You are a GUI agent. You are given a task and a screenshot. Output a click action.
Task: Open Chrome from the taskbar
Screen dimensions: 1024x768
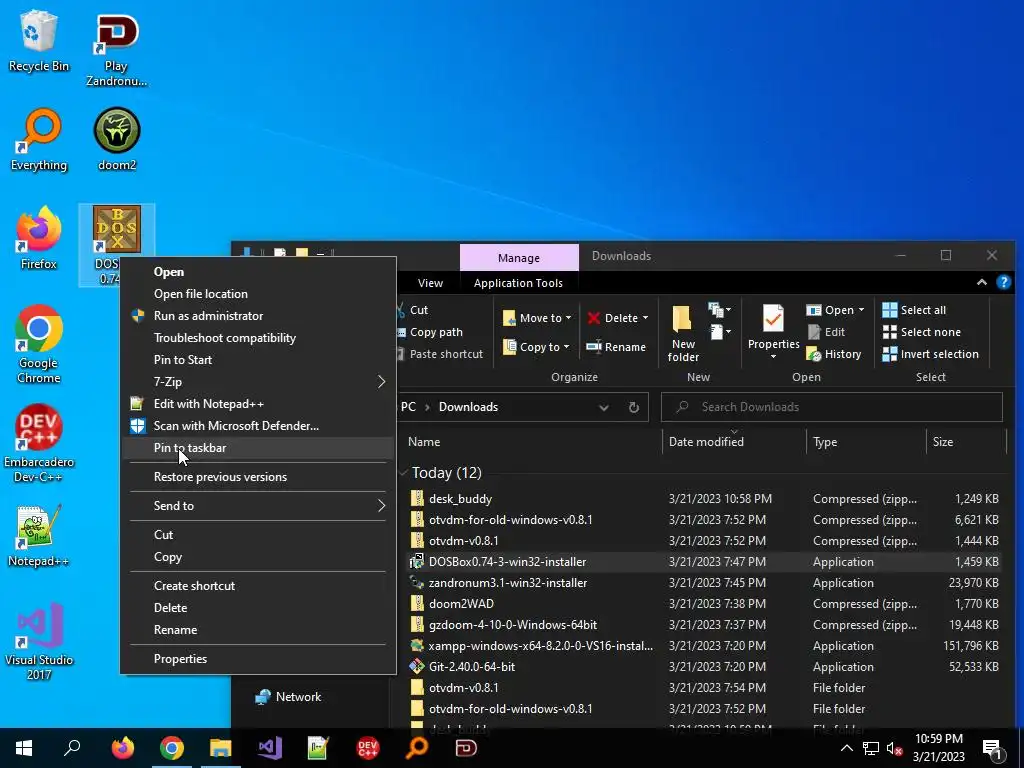(x=172, y=748)
